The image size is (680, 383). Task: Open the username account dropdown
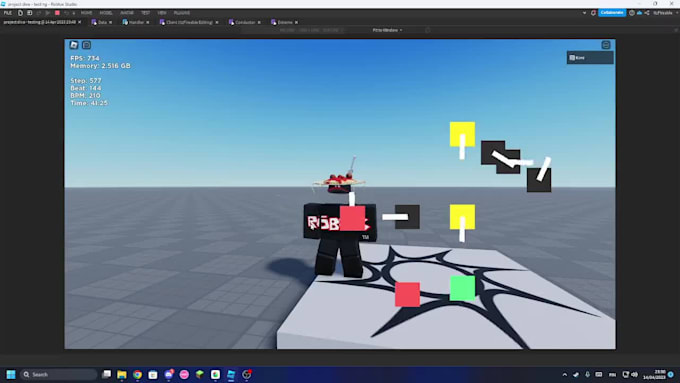click(665, 13)
